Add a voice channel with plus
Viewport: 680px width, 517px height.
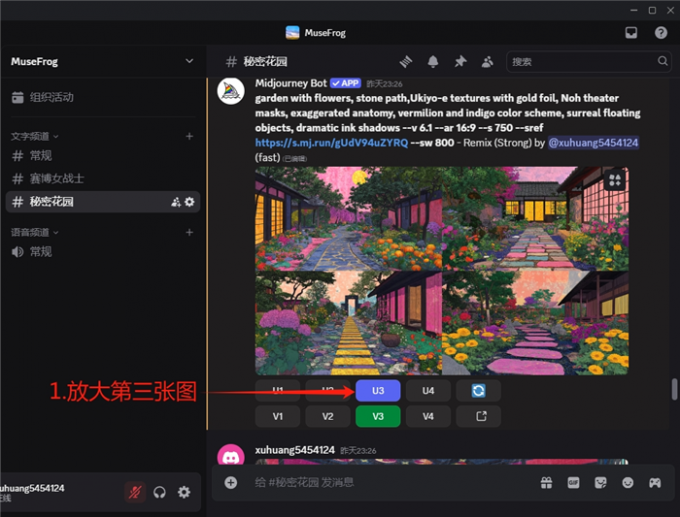(190, 232)
